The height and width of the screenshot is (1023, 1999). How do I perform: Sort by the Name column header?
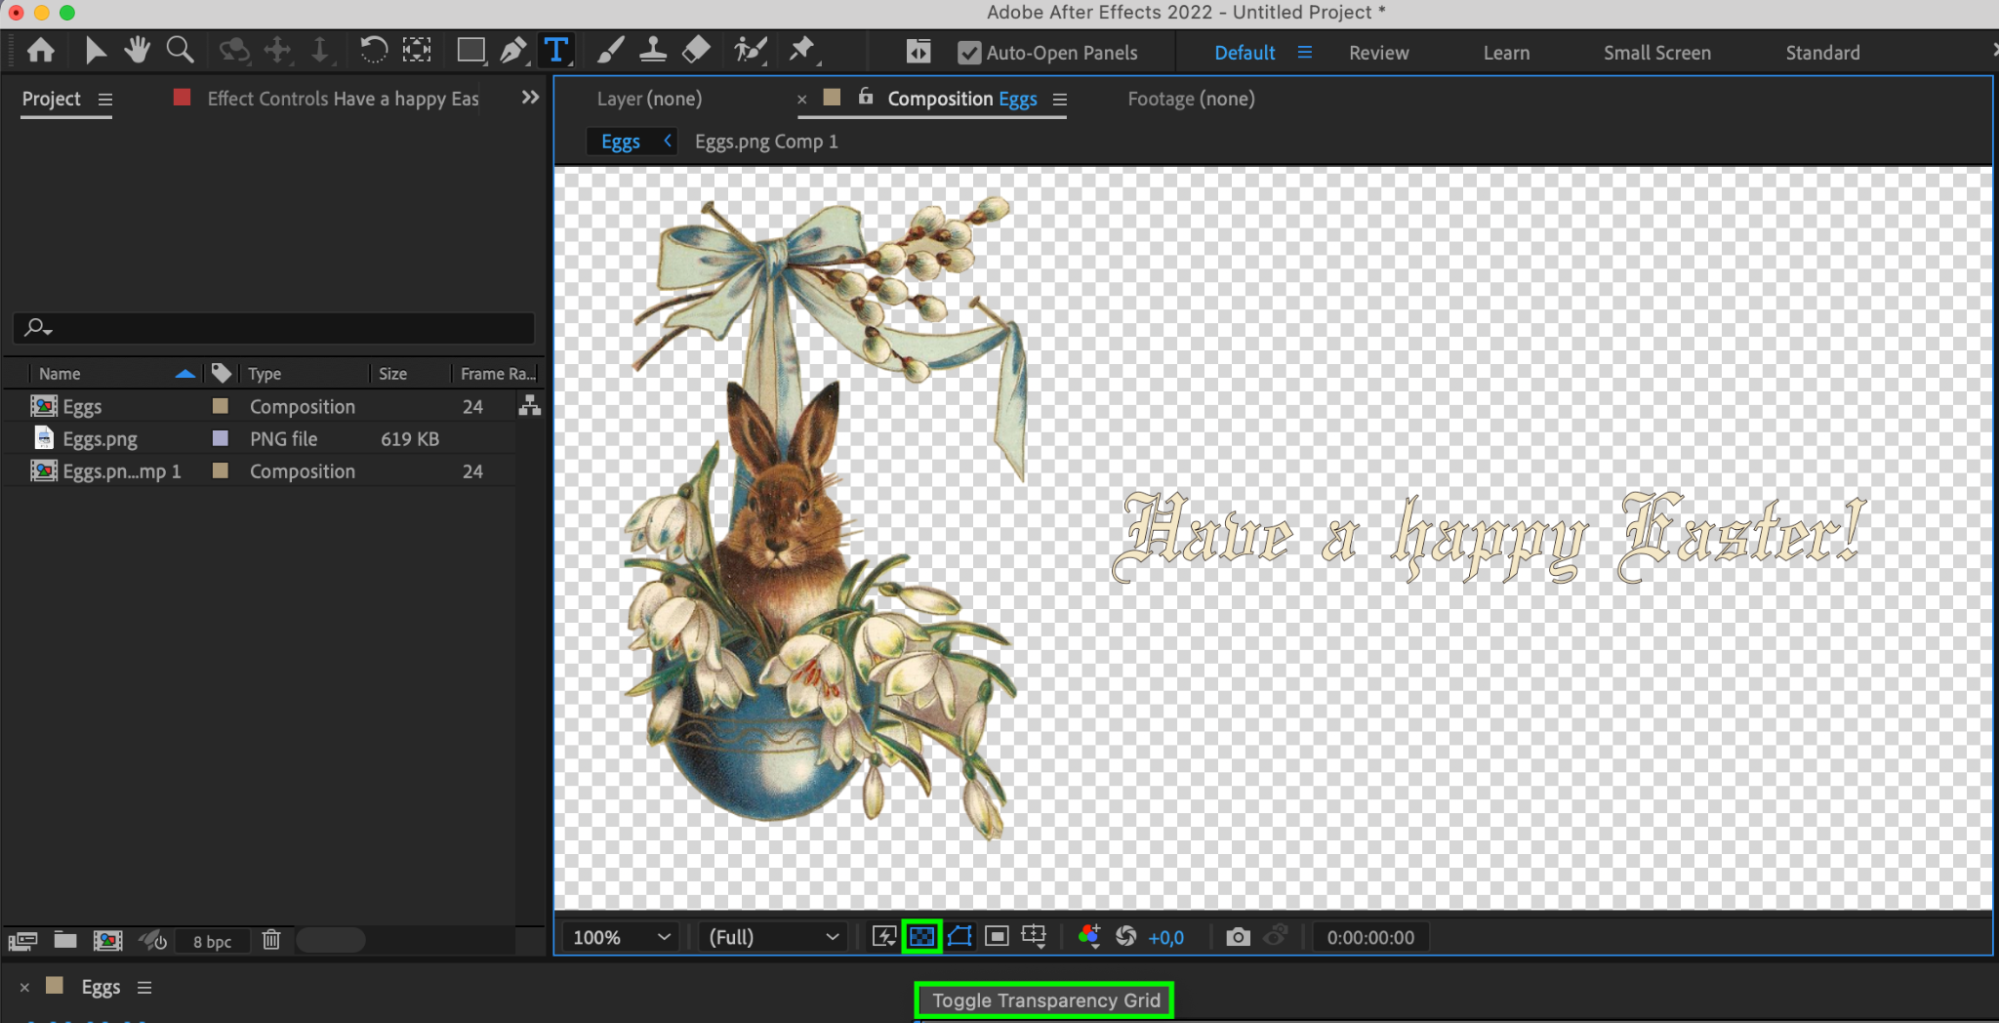point(59,374)
